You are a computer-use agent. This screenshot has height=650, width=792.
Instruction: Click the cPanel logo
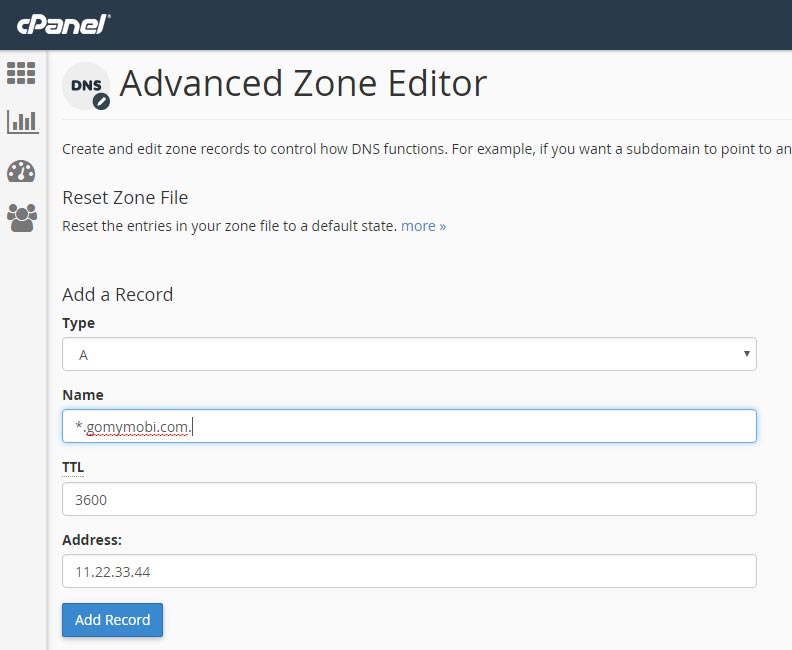click(x=63, y=24)
